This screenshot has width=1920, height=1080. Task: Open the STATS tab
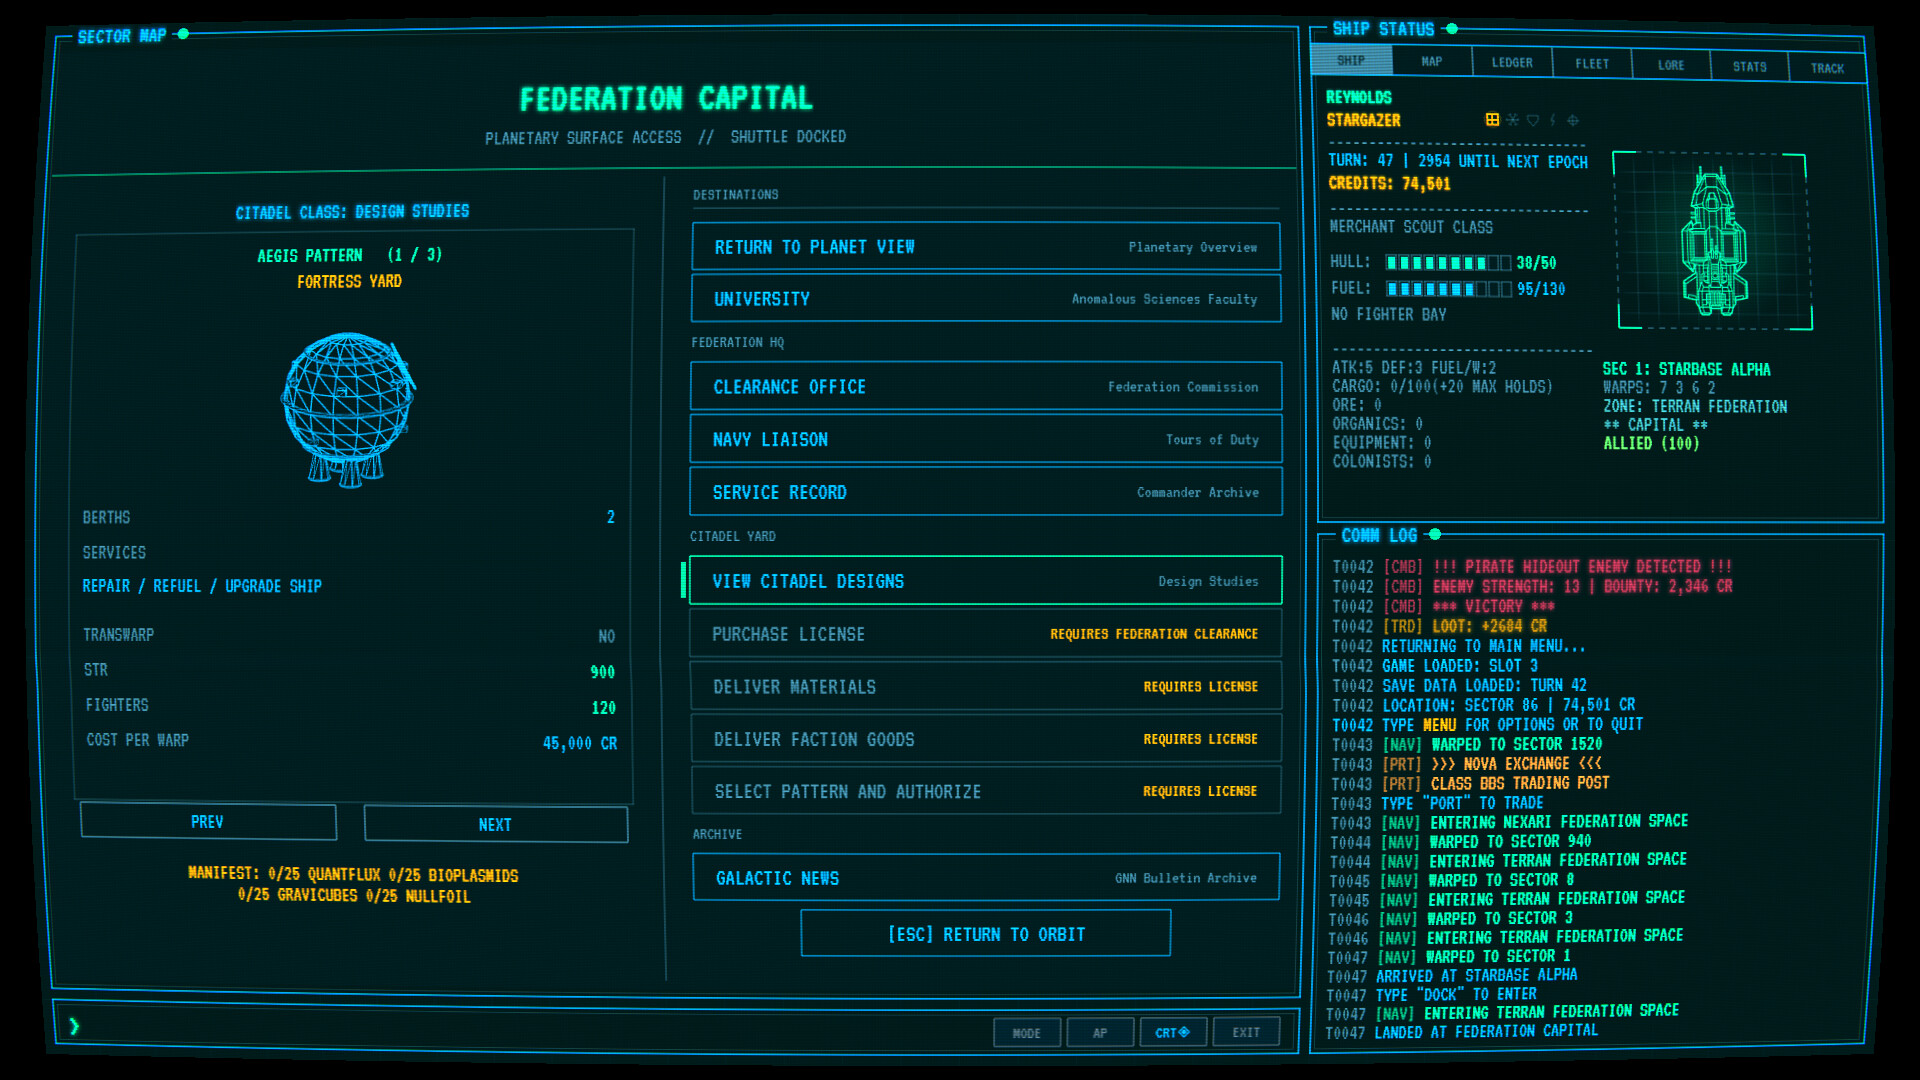1749,66
